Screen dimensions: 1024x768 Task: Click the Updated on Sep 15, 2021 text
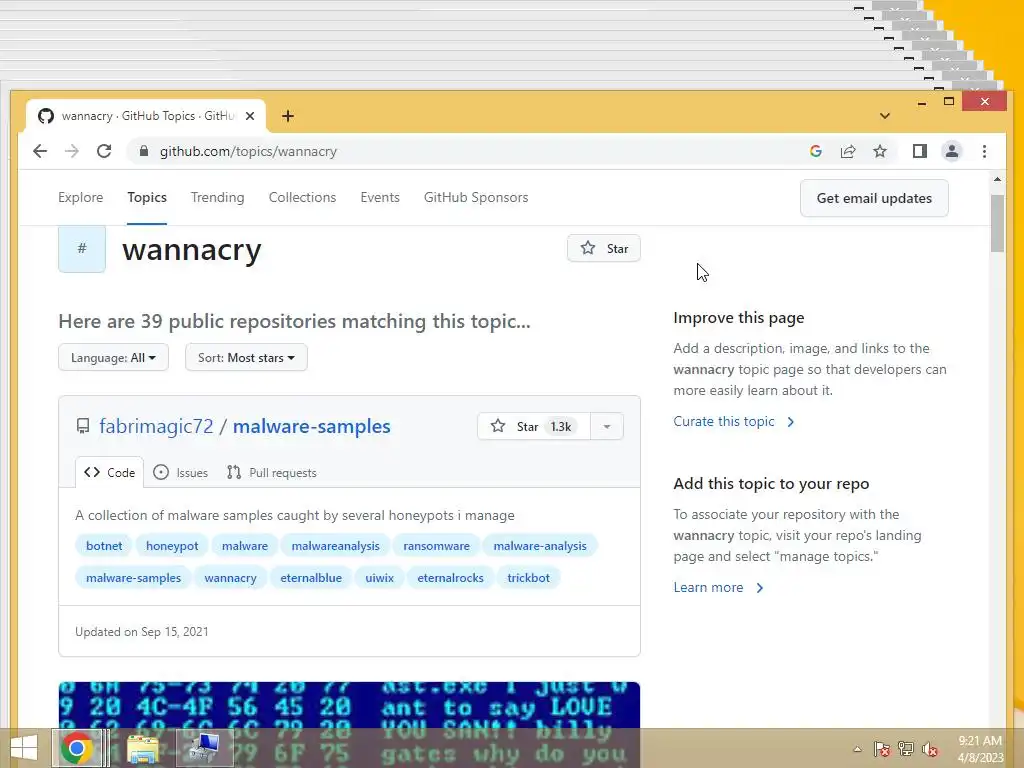(x=142, y=632)
